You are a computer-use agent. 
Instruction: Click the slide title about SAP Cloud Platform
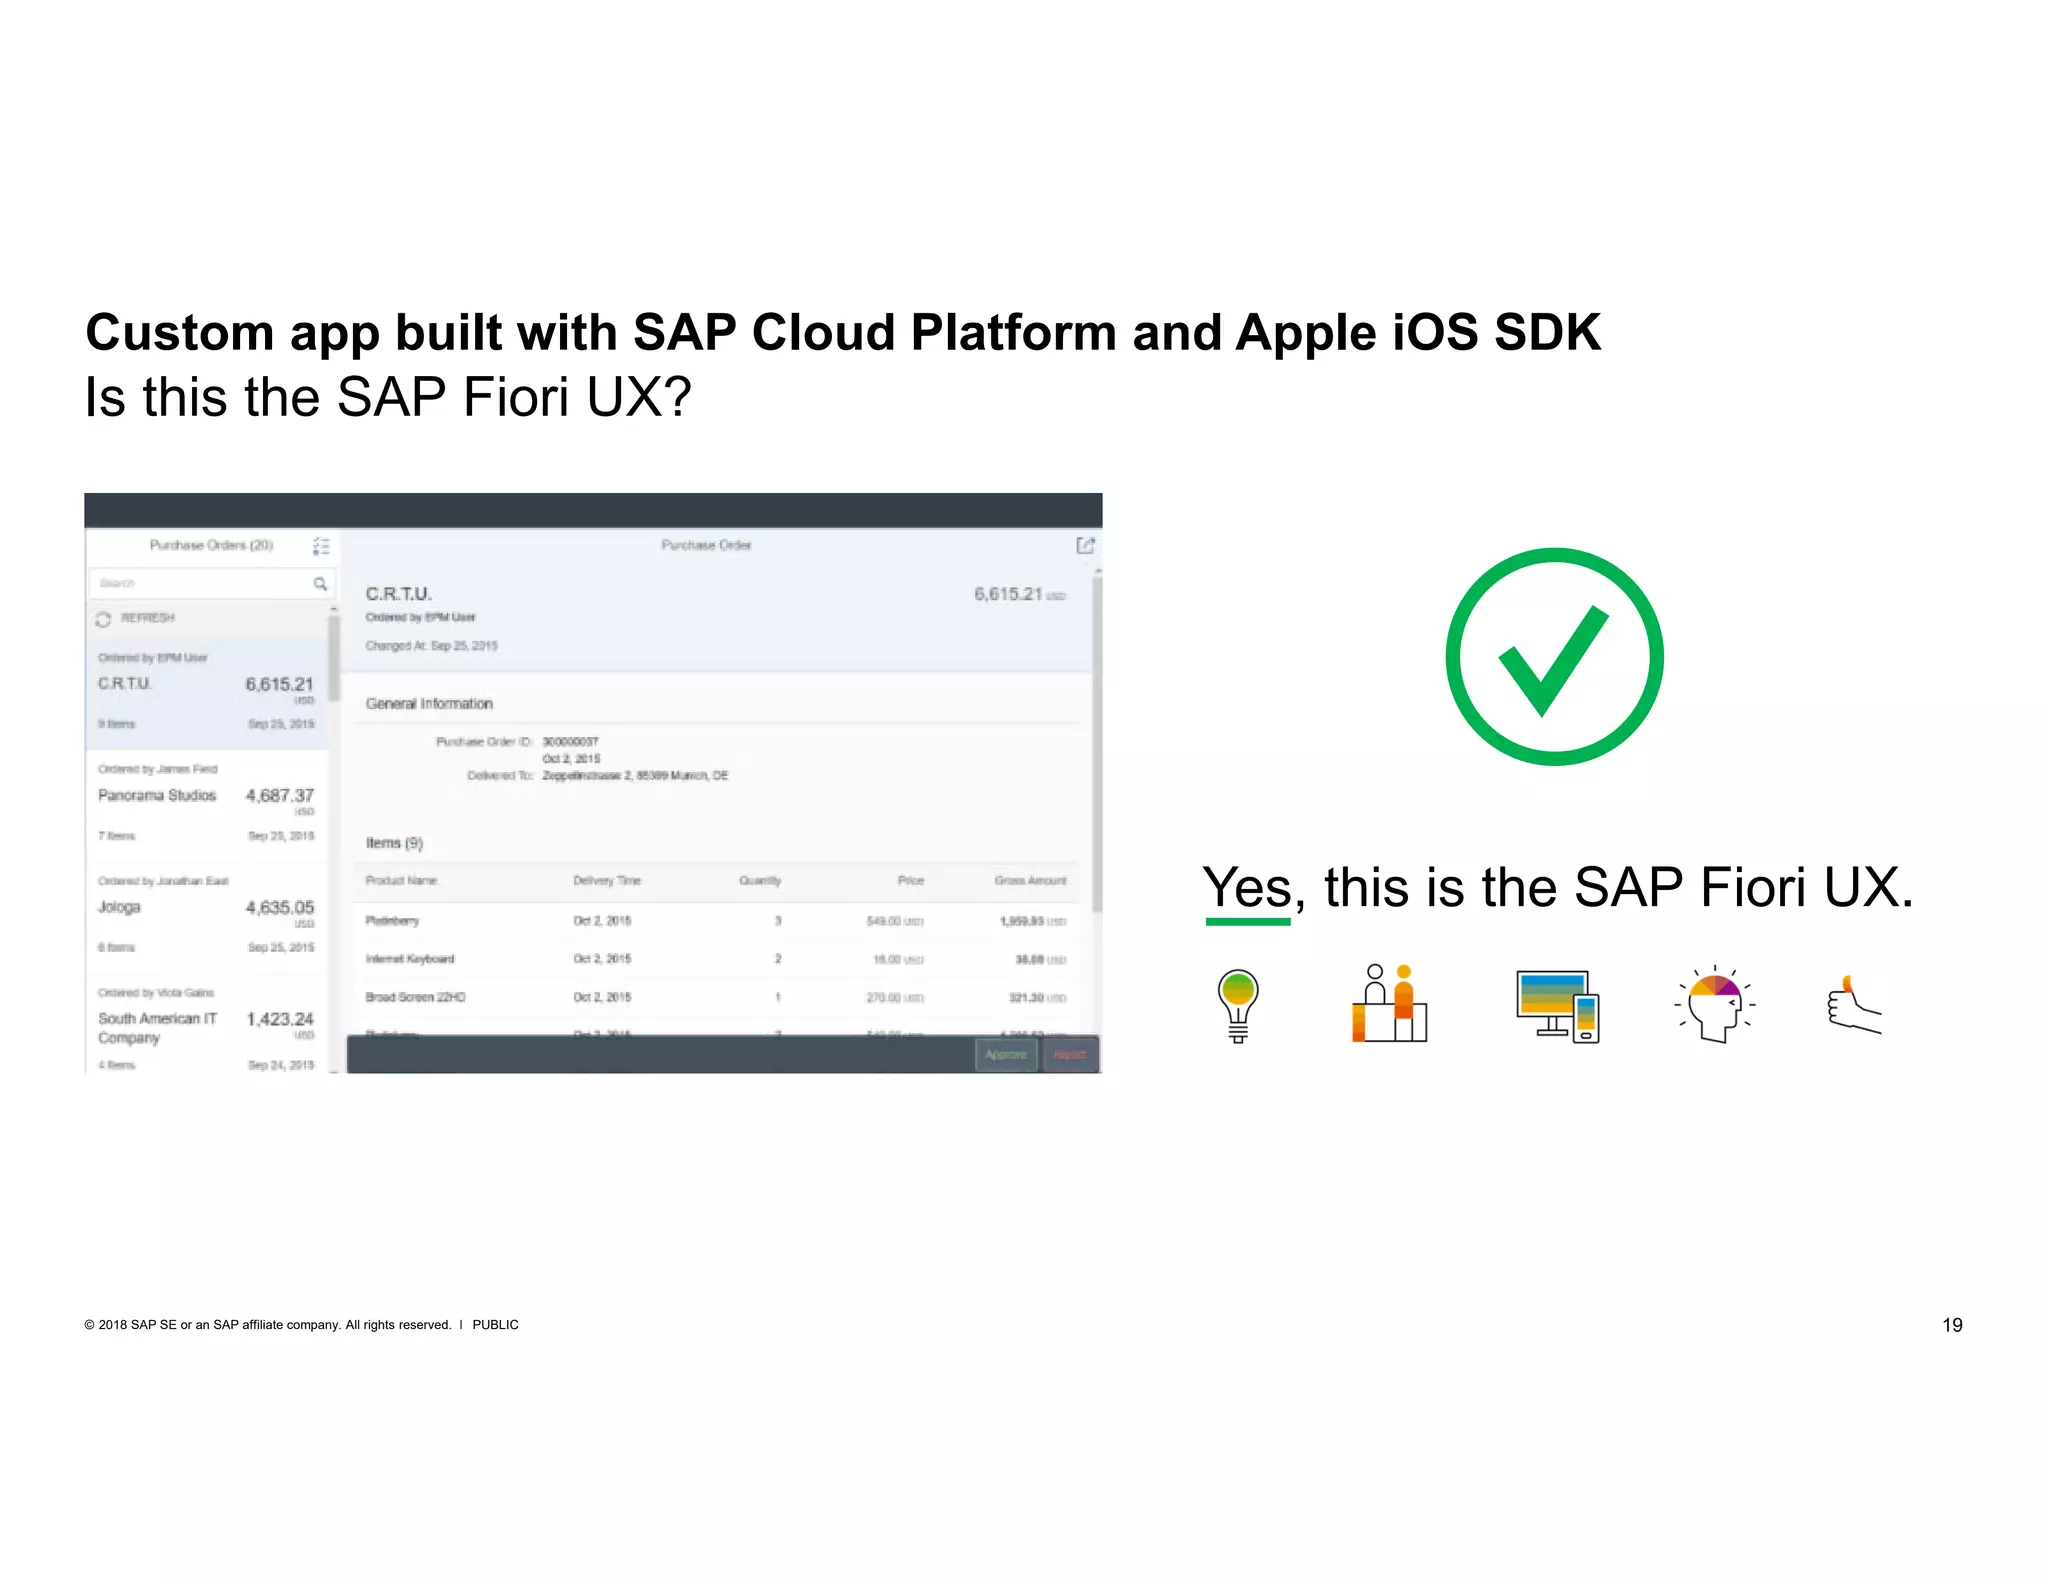843,333
